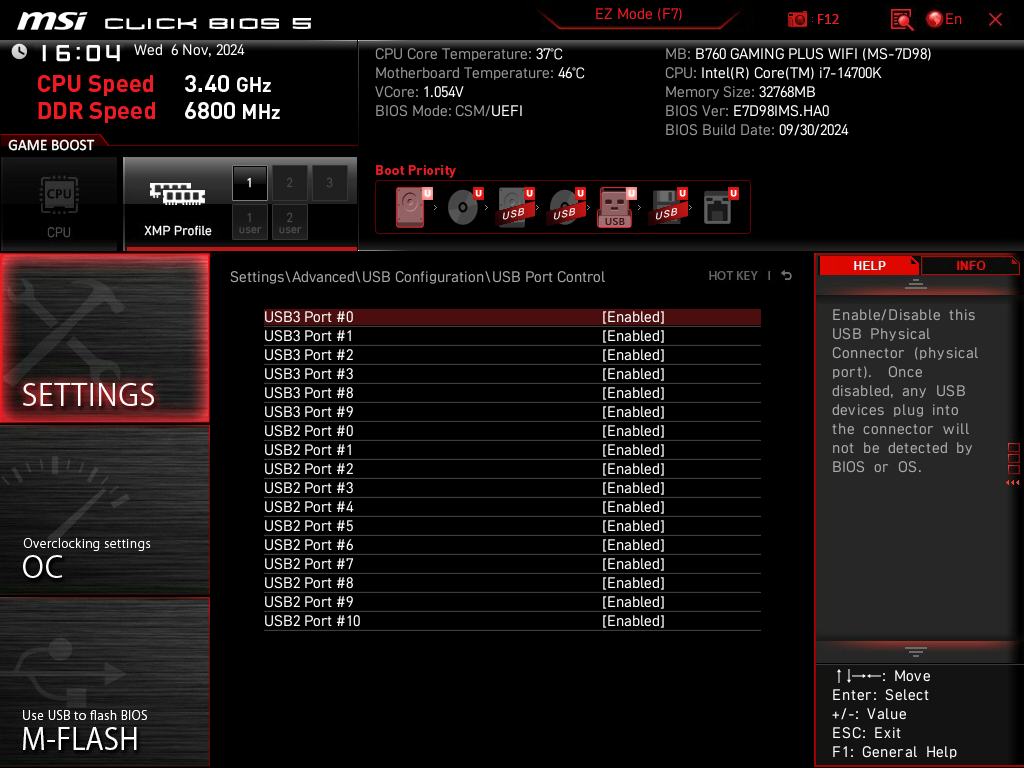The height and width of the screenshot is (768, 1024).
Task: Select the USB floppy boot device icon
Action: point(668,207)
